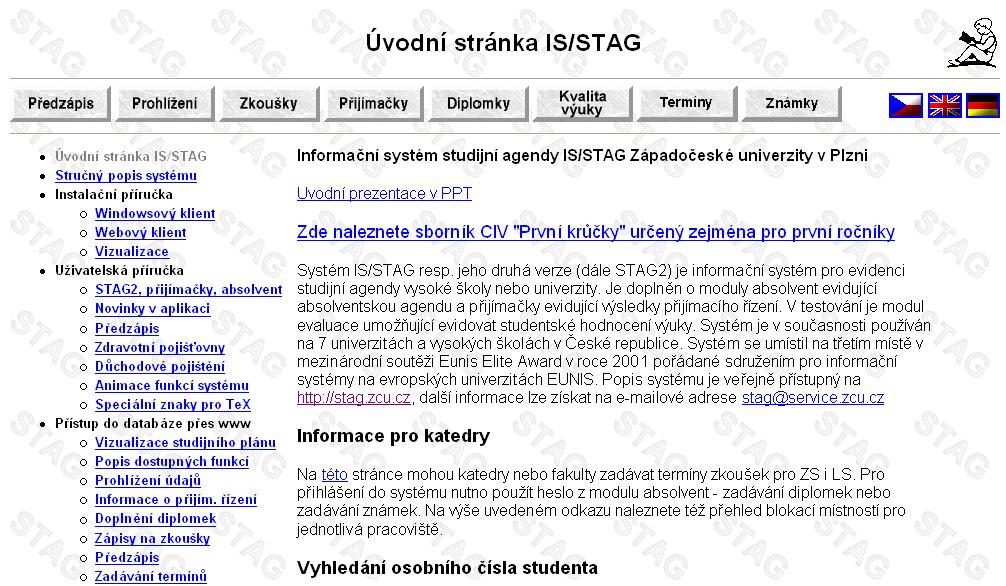Open Stručný popis systému link

pyautogui.click(x=126, y=175)
